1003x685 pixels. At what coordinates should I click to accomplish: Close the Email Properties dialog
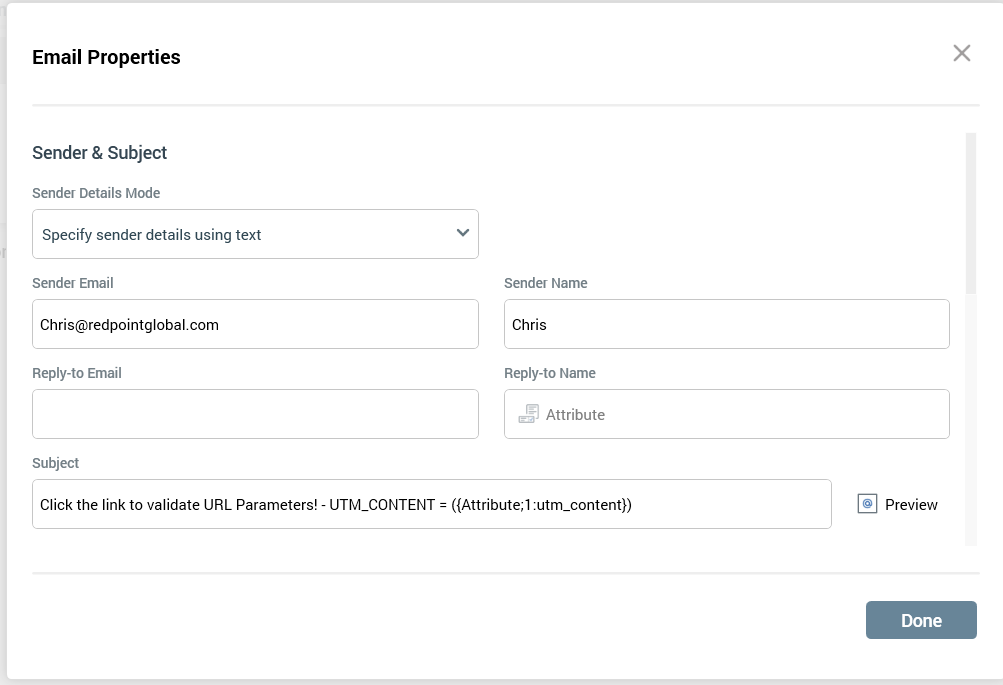pos(961,54)
